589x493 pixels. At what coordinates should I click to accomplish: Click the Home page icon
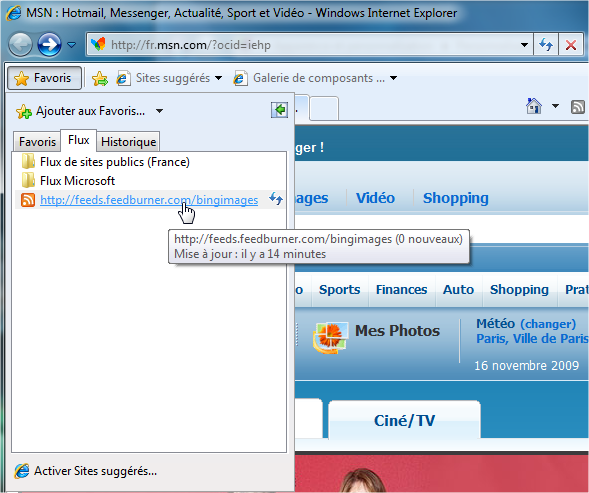pos(534,106)
